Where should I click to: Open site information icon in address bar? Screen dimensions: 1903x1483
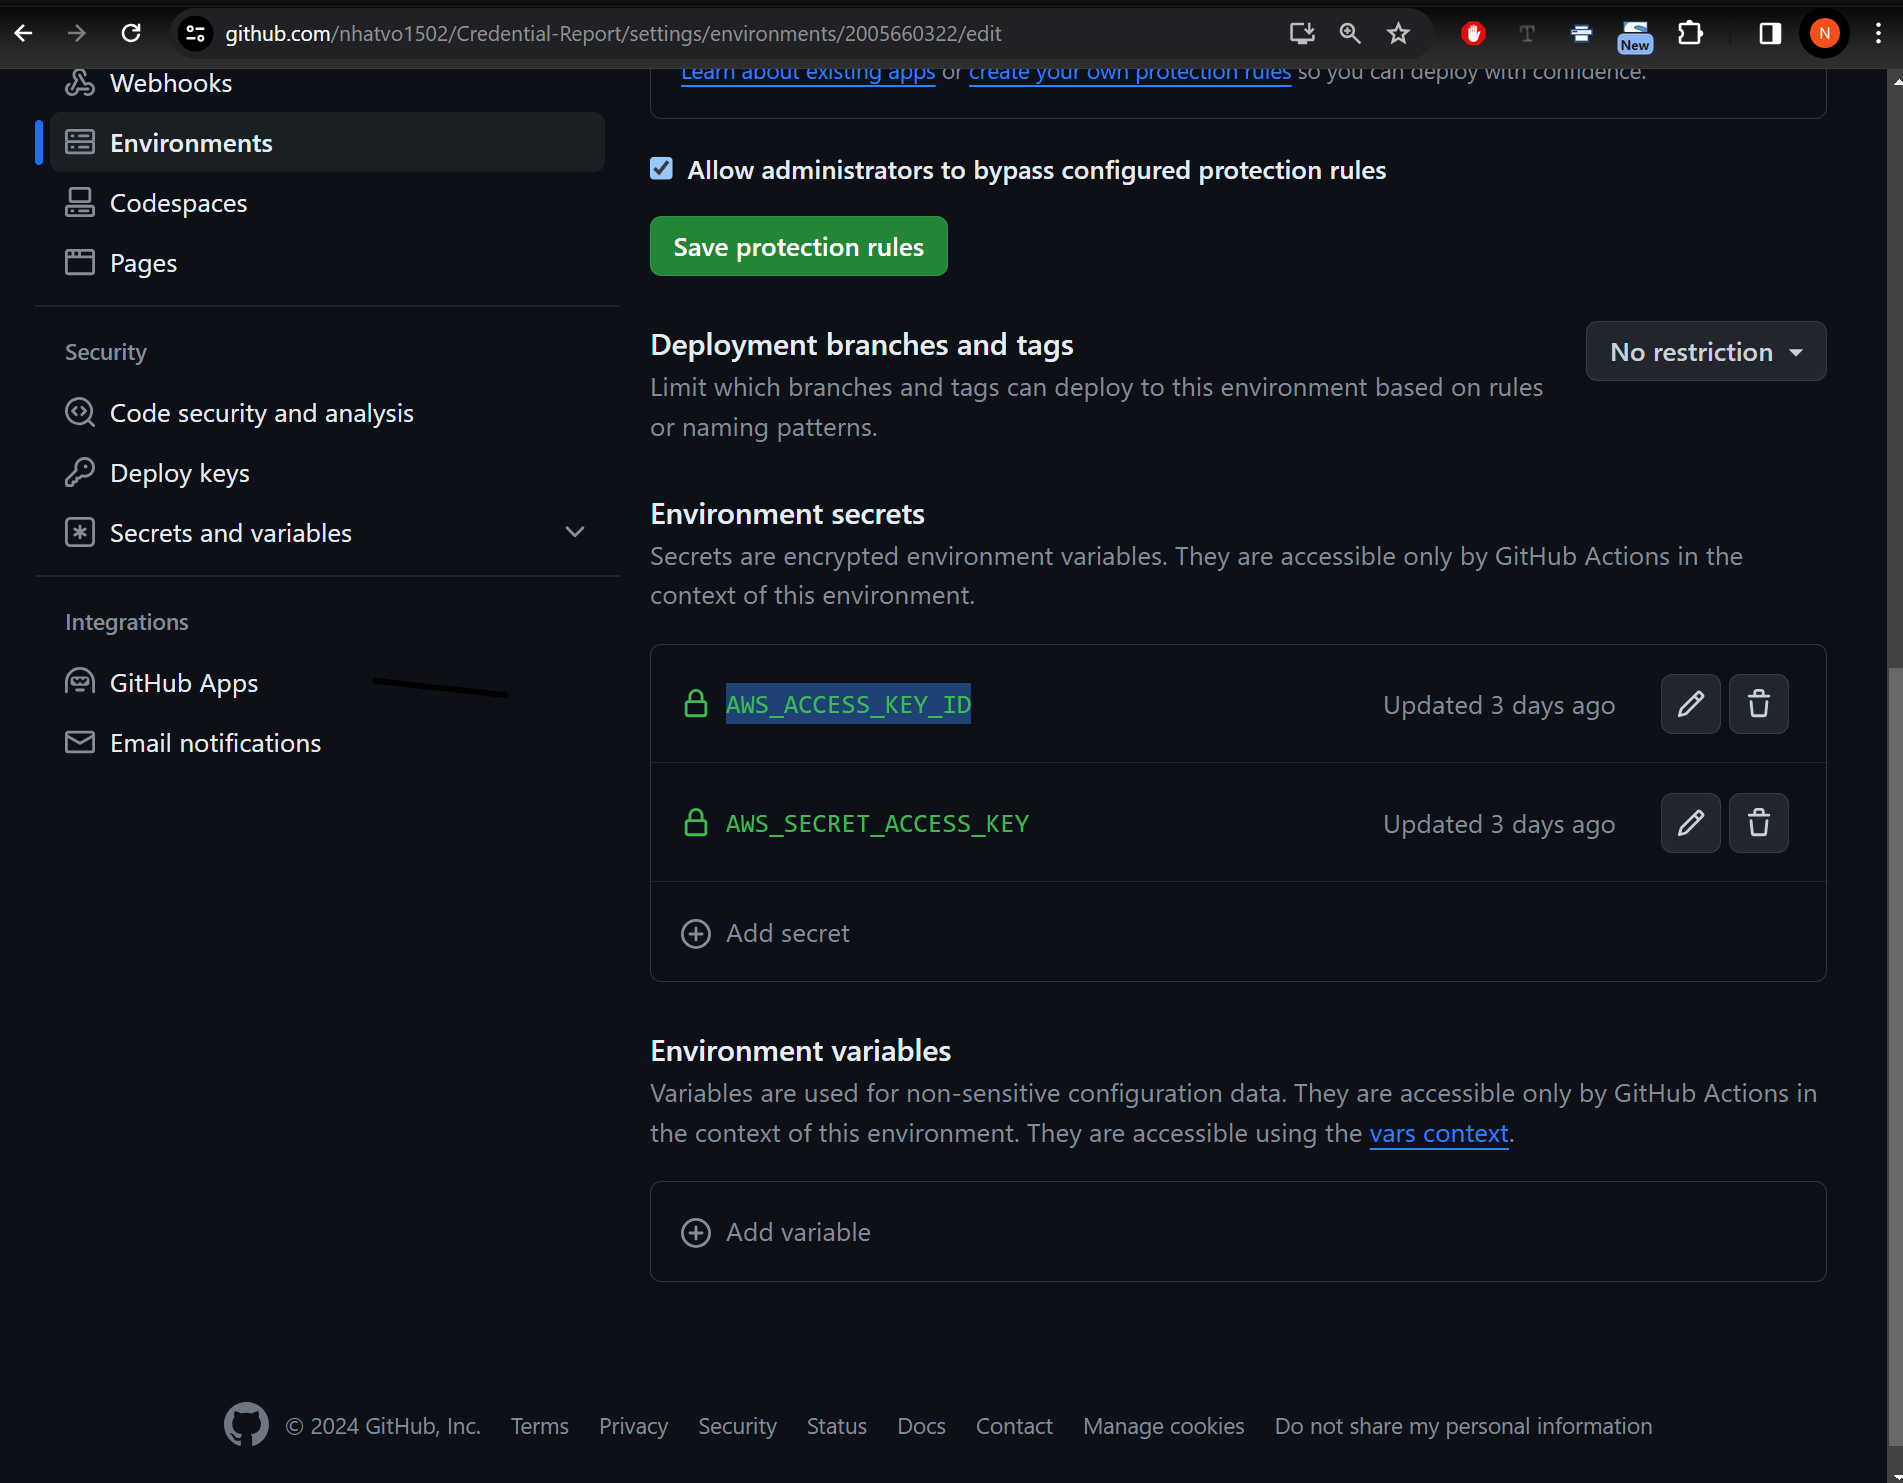[196, 33]
